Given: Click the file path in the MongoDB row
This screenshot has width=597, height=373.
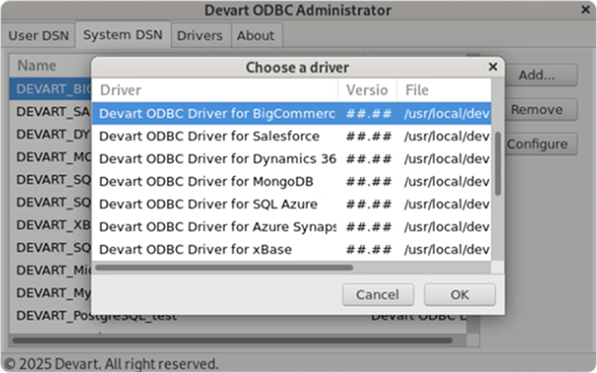Looking at the screenshot, I should point(447,182).
